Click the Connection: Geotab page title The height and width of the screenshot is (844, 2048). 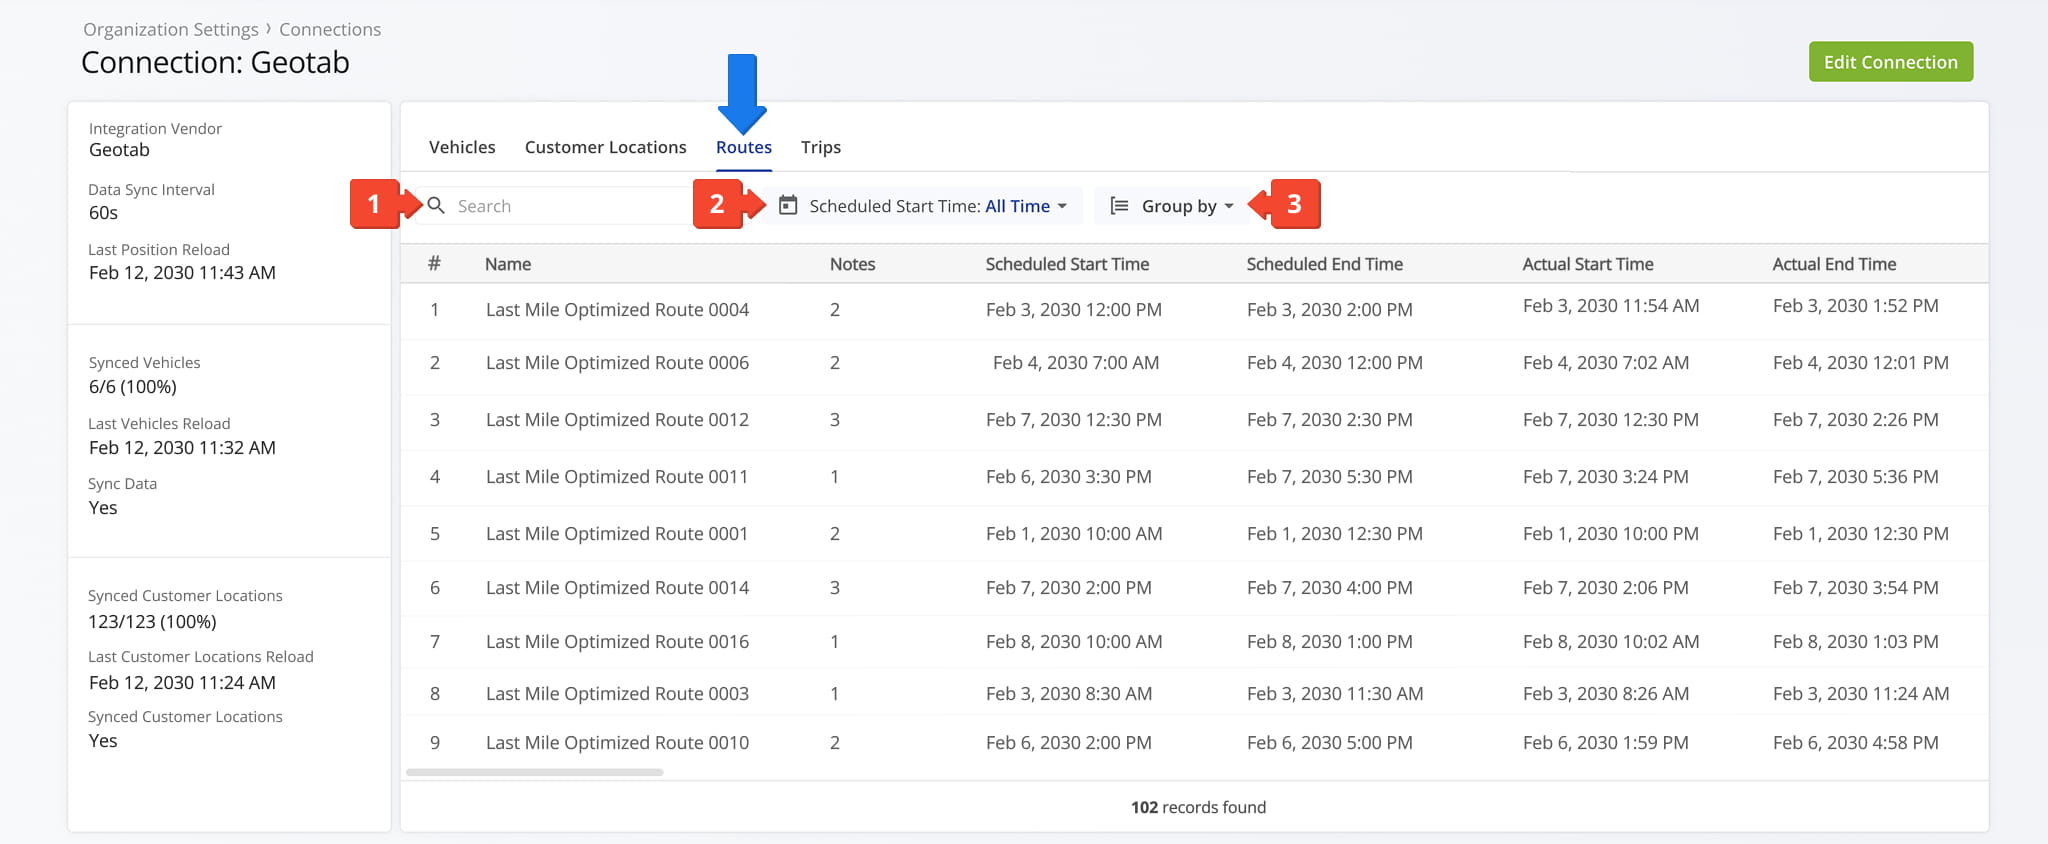coord(215,63)
